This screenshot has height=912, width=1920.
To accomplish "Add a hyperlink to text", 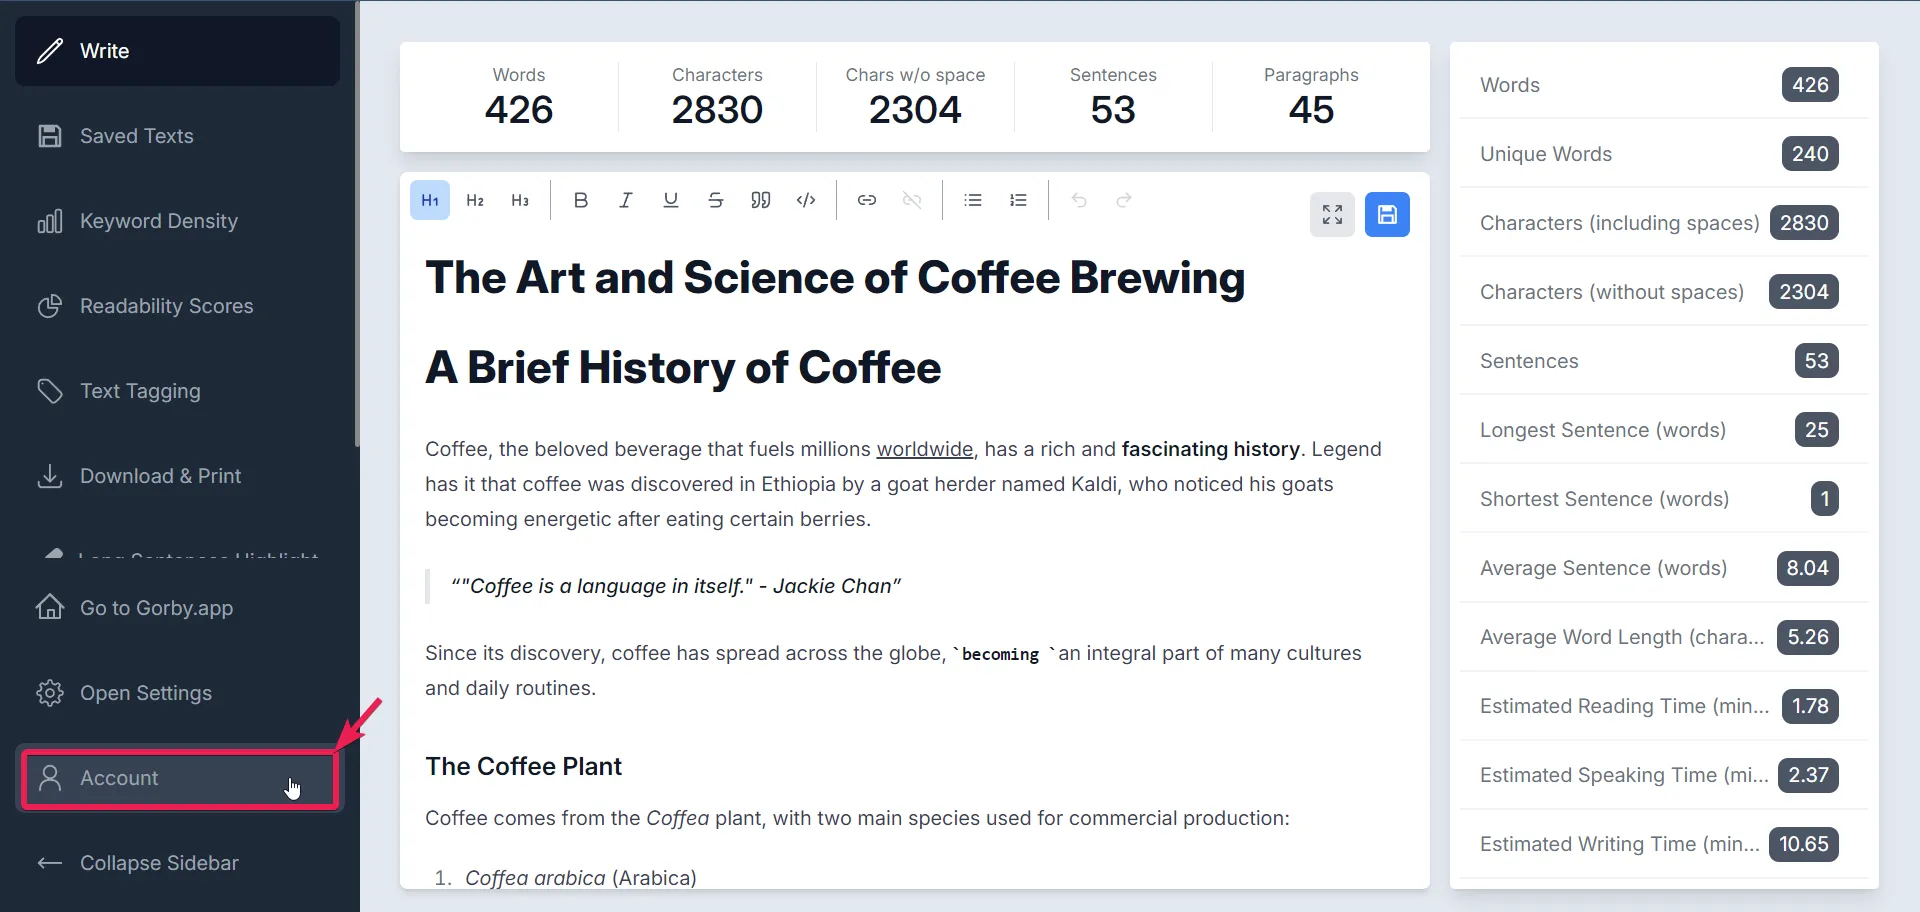I will coord(867,200).
